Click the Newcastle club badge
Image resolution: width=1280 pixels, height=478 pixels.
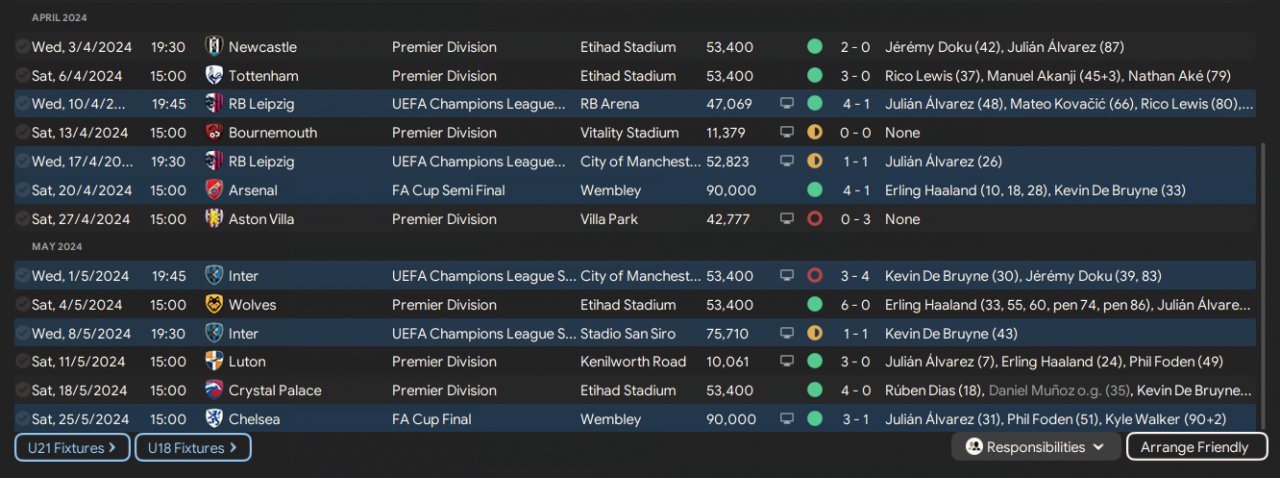[x=213, y=47]
